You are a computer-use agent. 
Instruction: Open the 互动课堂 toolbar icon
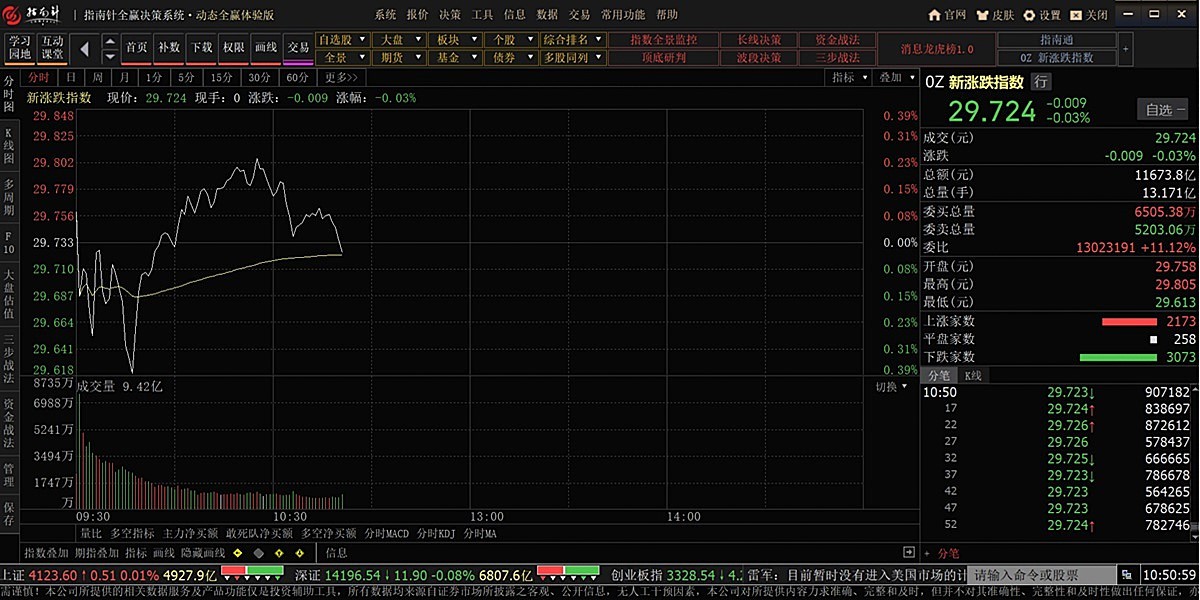tap(53, 48)
